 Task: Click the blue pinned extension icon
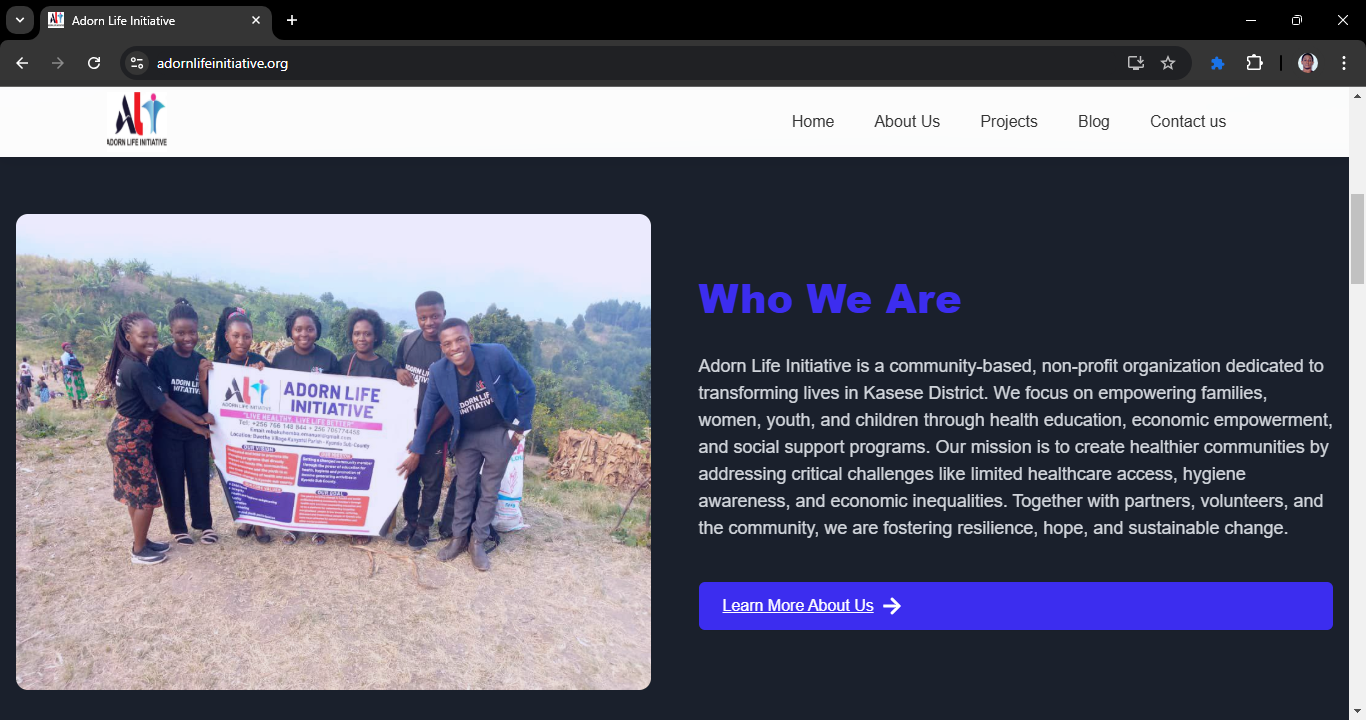1217,63
